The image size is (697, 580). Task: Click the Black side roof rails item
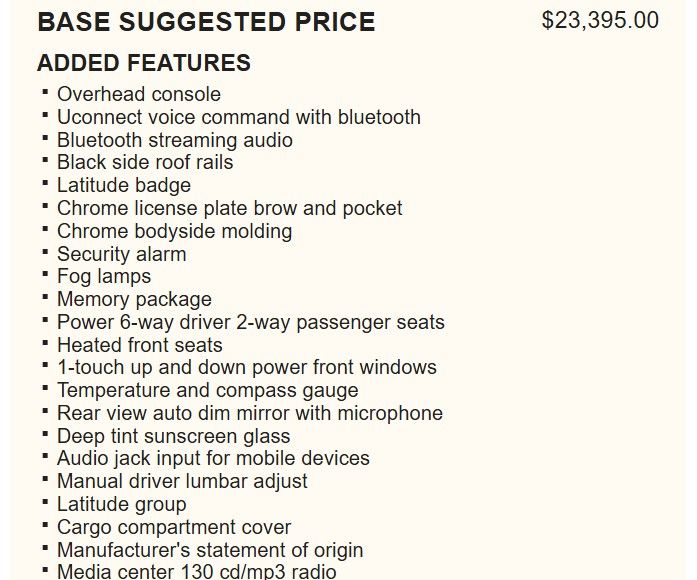click(145, 162)
